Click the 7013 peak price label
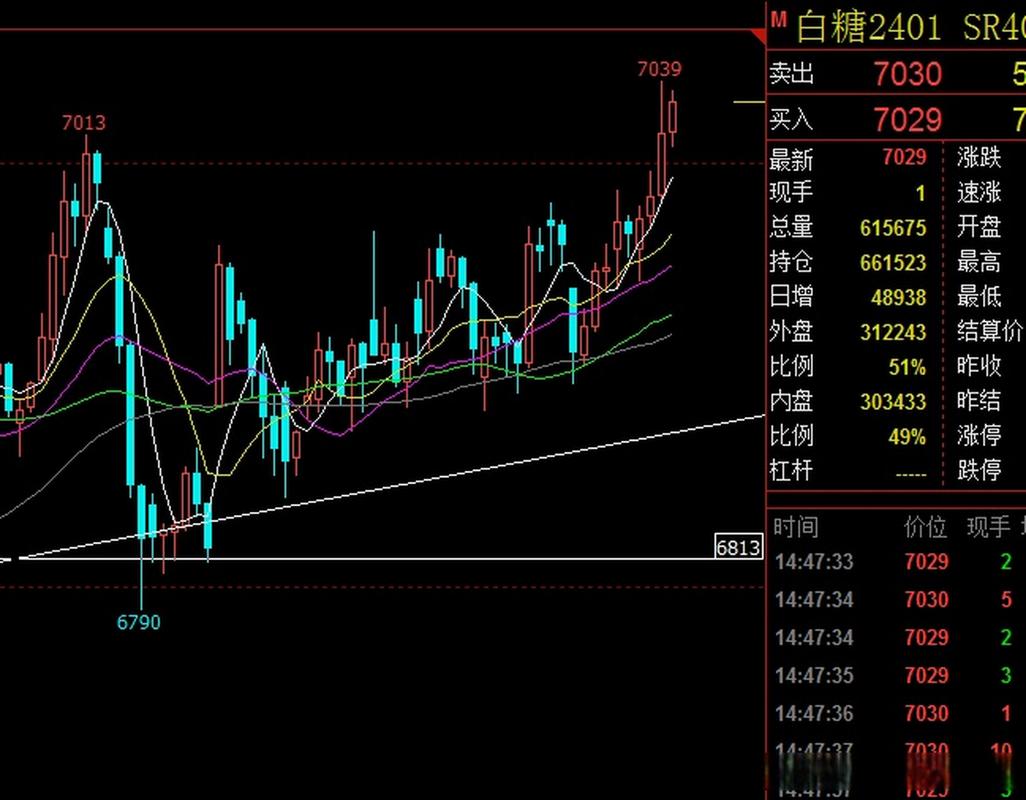Image resolution: width=1026 pixels, height=800 pixels. pyautogui.click(x=83, y=123)
